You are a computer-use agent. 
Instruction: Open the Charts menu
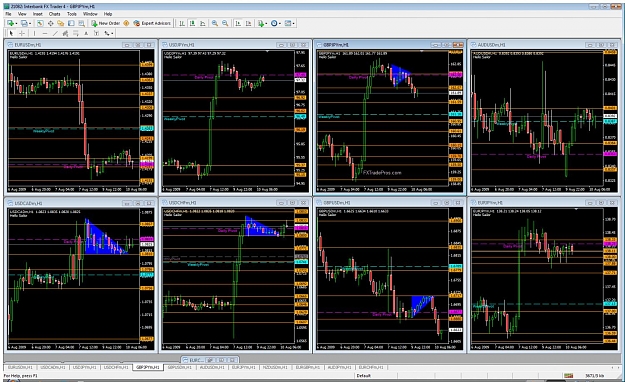pyautogui.click(x=55, y=14)
